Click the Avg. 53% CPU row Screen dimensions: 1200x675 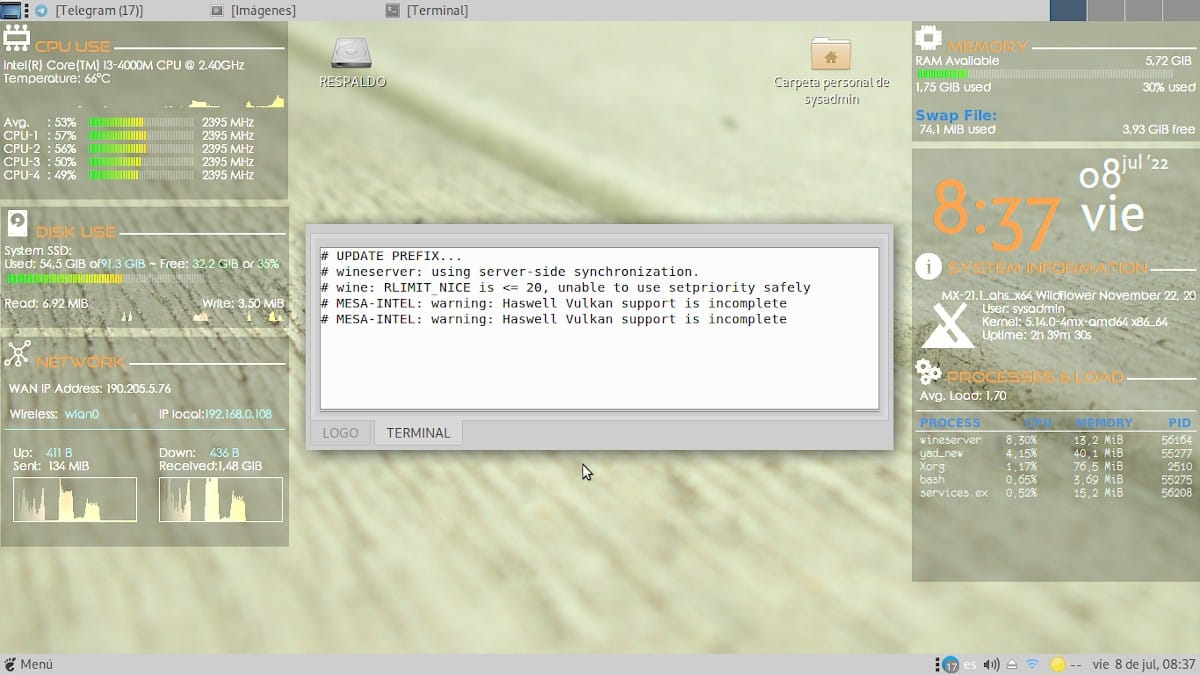[129, 123]
